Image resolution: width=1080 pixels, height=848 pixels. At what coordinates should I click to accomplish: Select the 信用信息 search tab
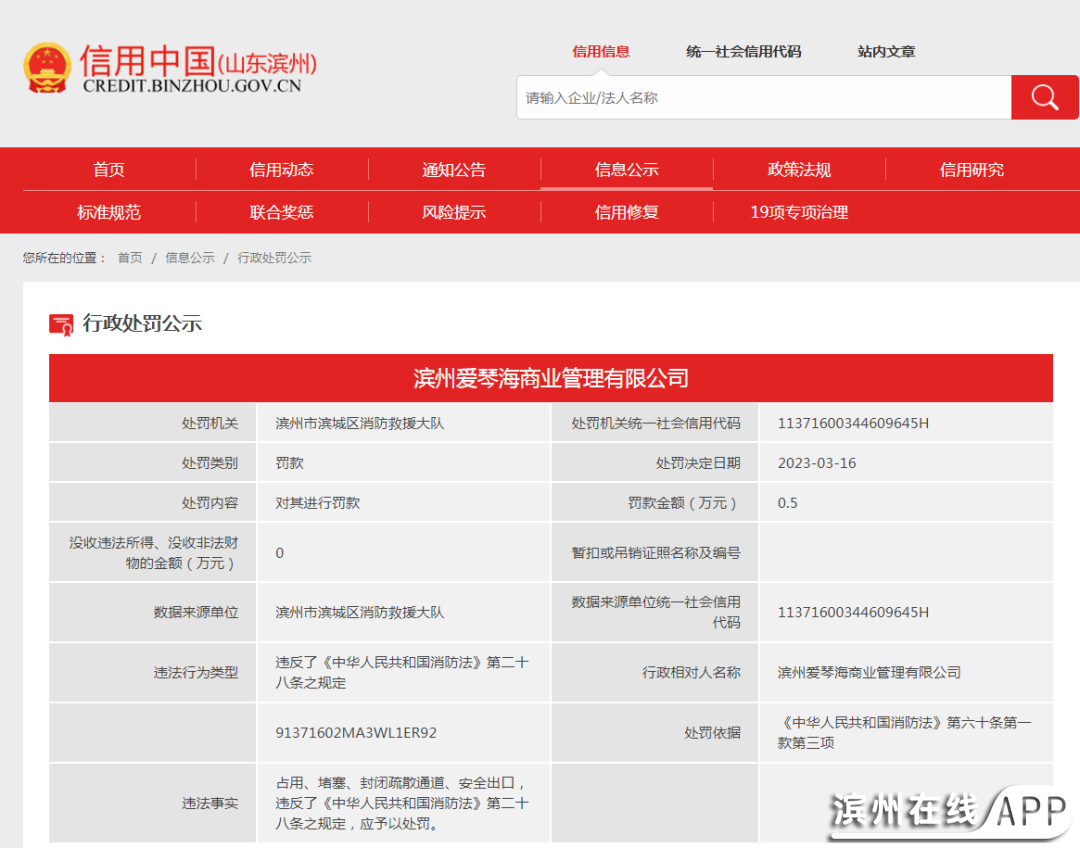600,52
